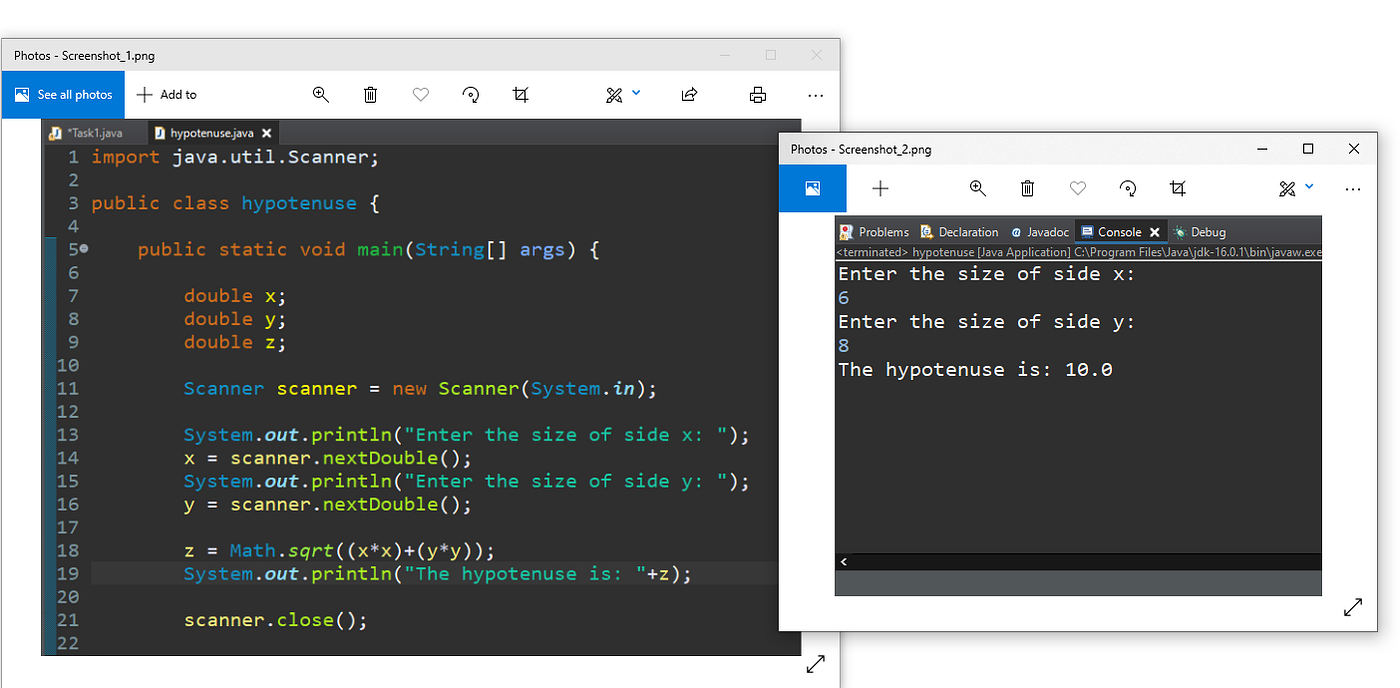
Task: Click scanner.close(); on line 21
Action: 276,620
